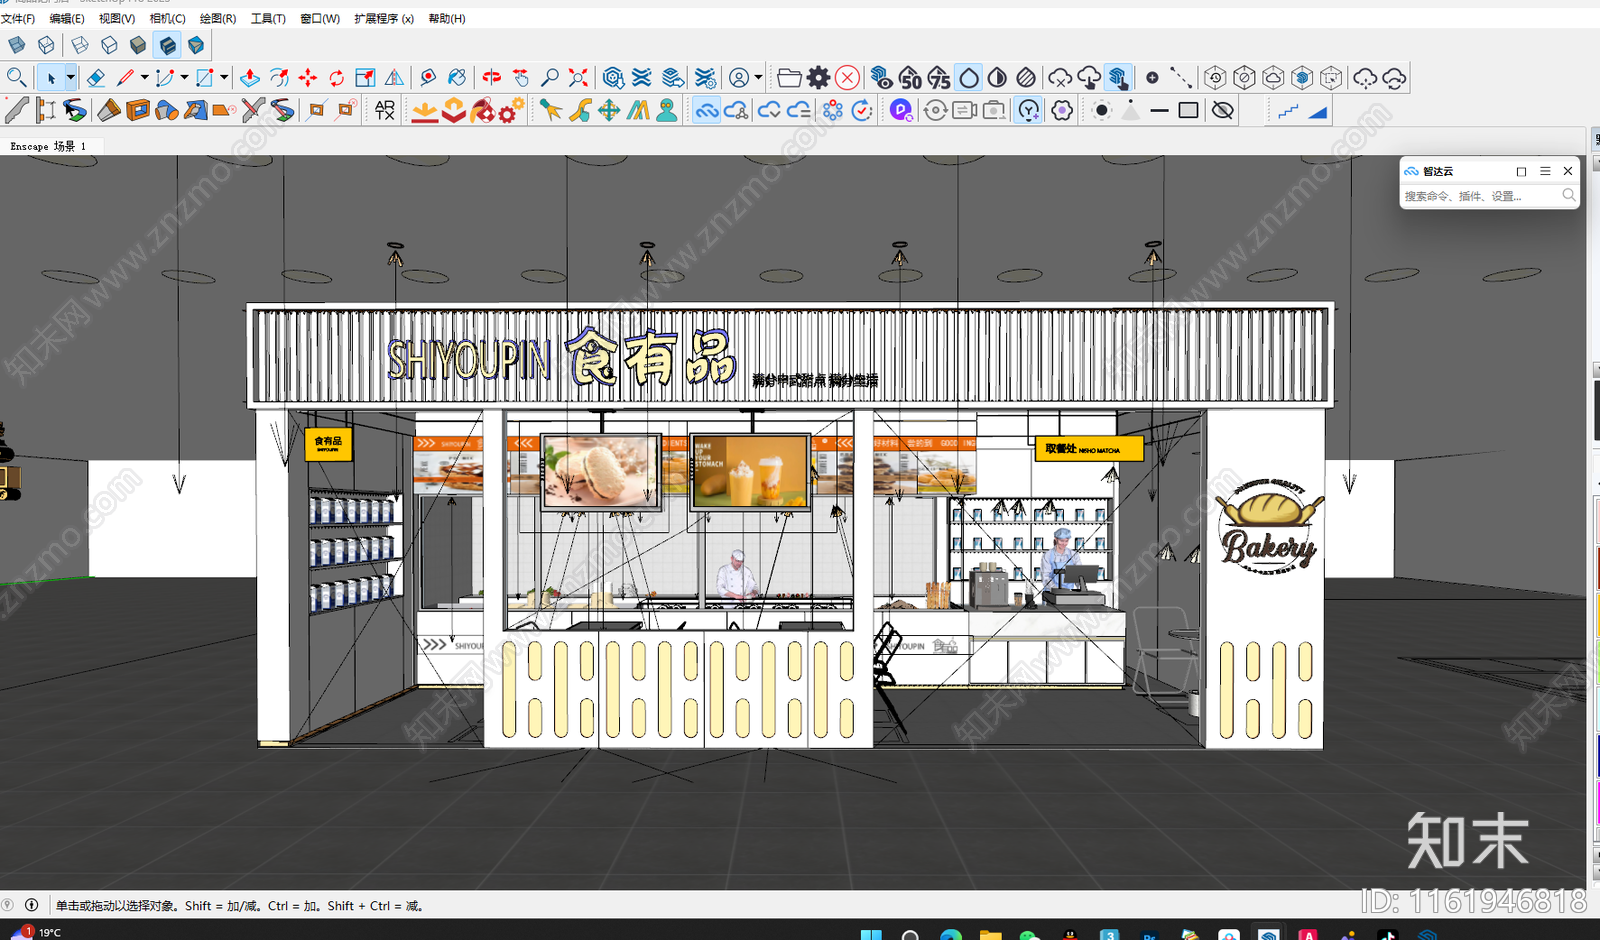Viewport: 1600px width, 940px height.
Task: Toggle the half-filled drop icon
Action: tap(997, 77)
